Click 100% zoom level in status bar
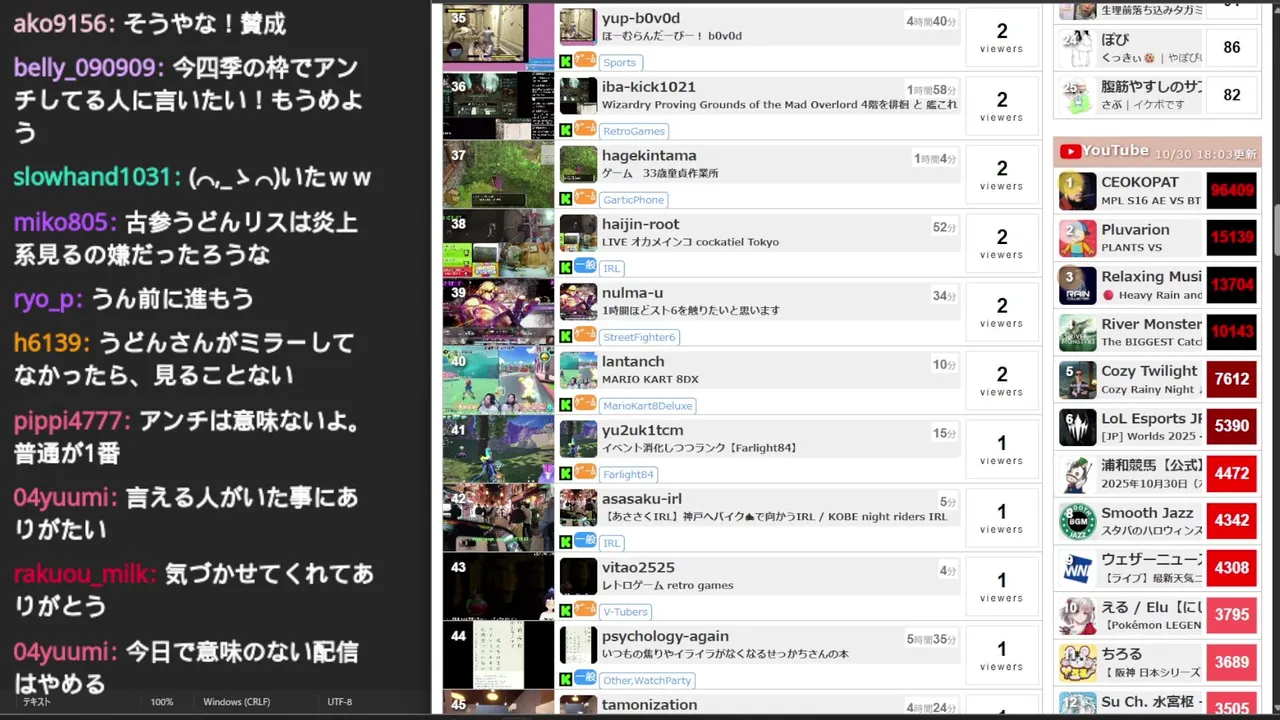This screenshot has width=1280, height=720. (162, 702)
